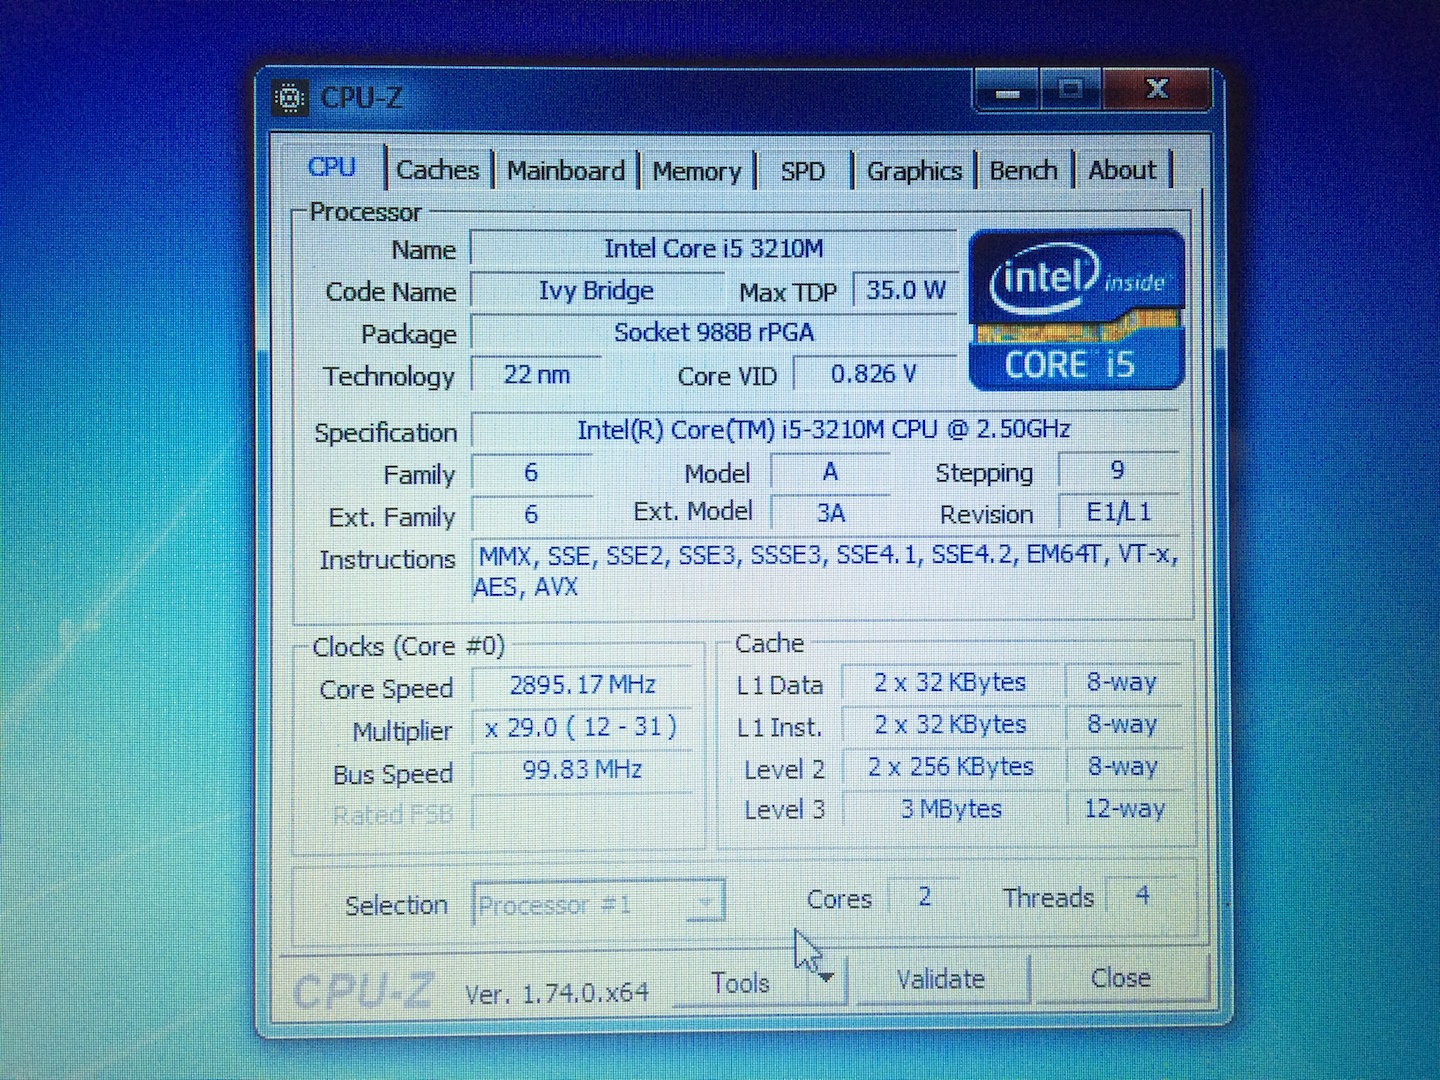Click the Family value field
The image size is (1440, 1080).
(531, 473)
